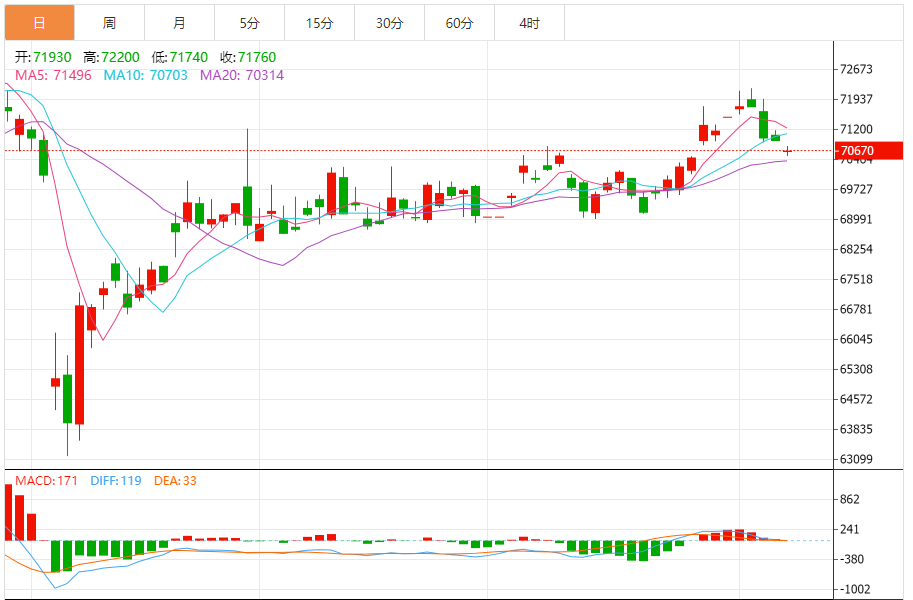Viewport: 913px width, 600px height.
Task: Click the -380 MACD axis label
Action: [x=850, y=559]
